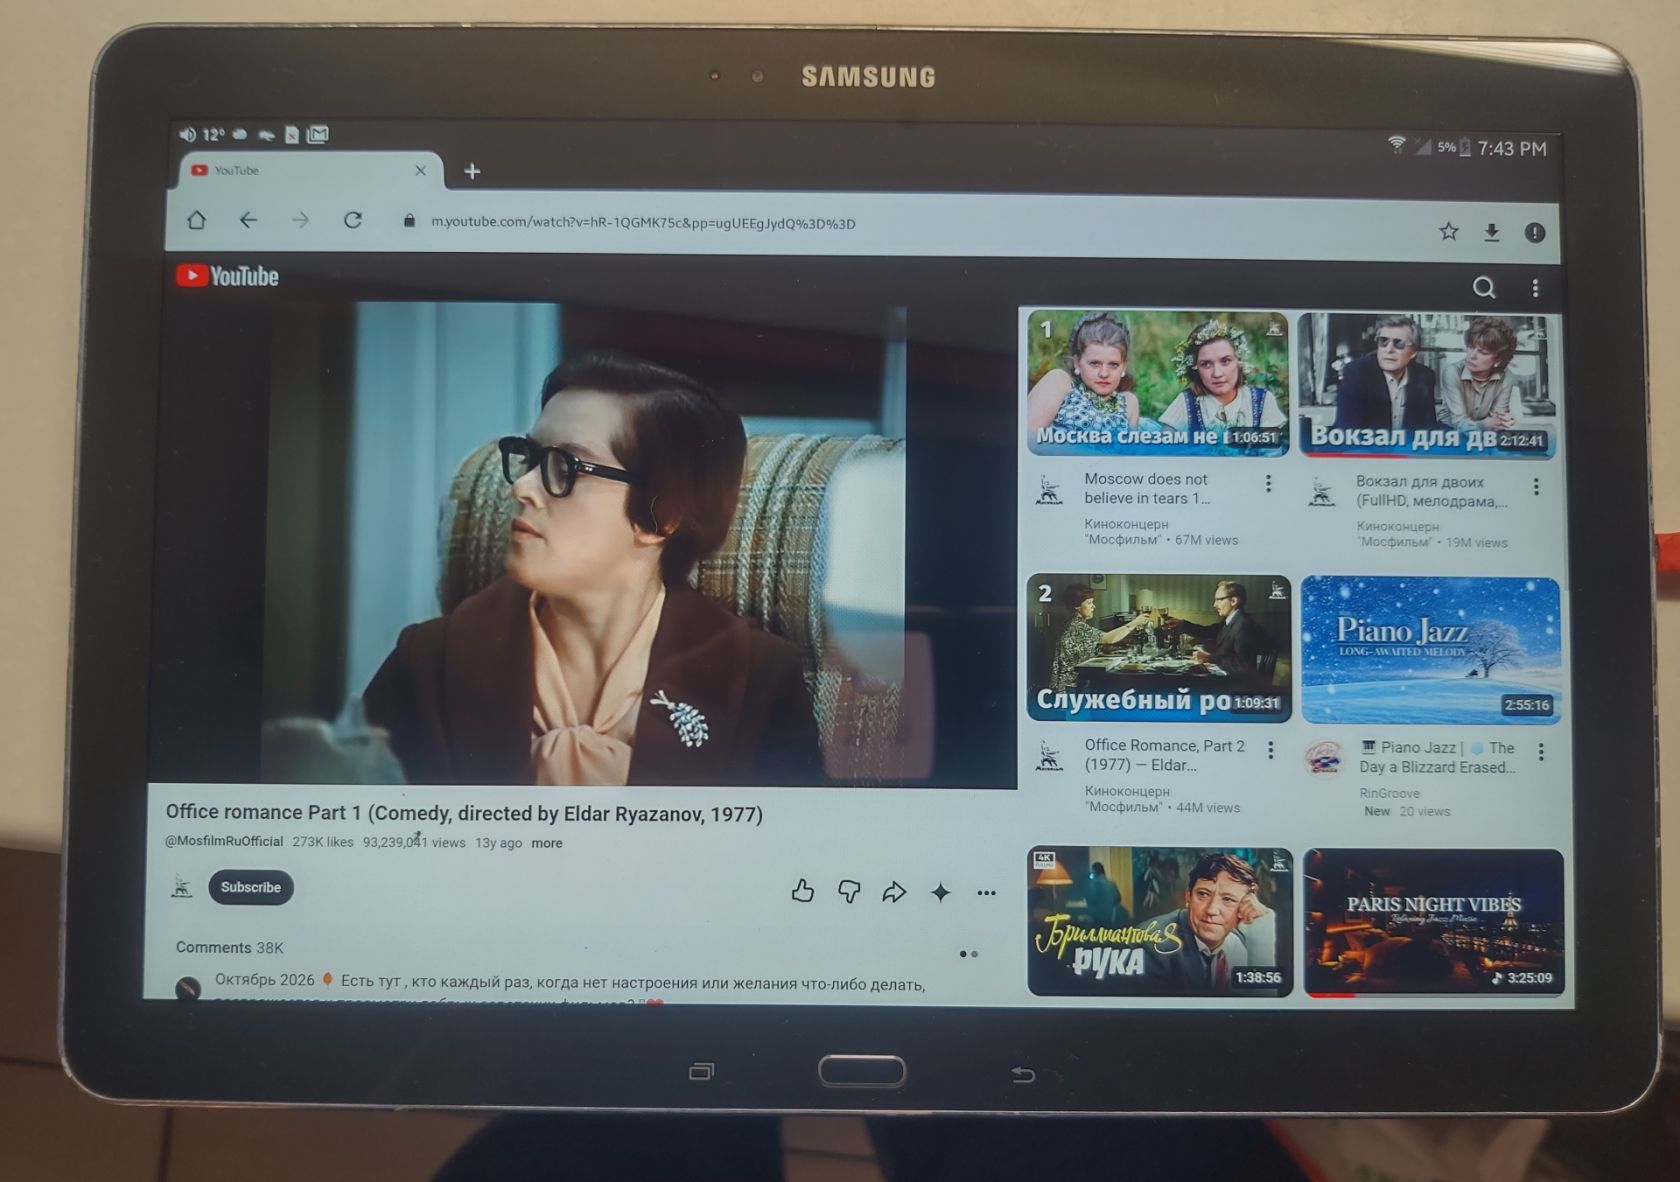Close the YouTube browser tab
This screenshot has height=1182, width=1680.
[420, 171]
